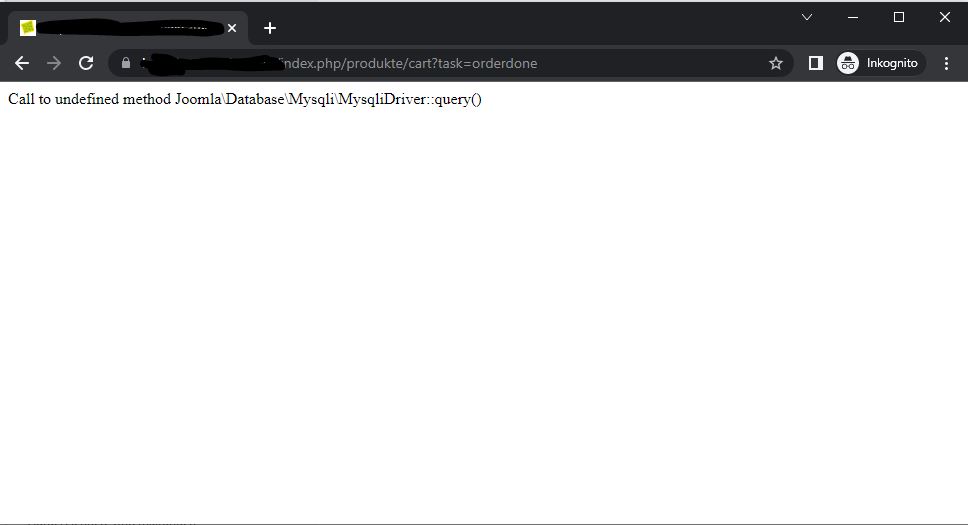Minimize the browser window
Viewport: 968px width, 525px height.
[853, 17]
